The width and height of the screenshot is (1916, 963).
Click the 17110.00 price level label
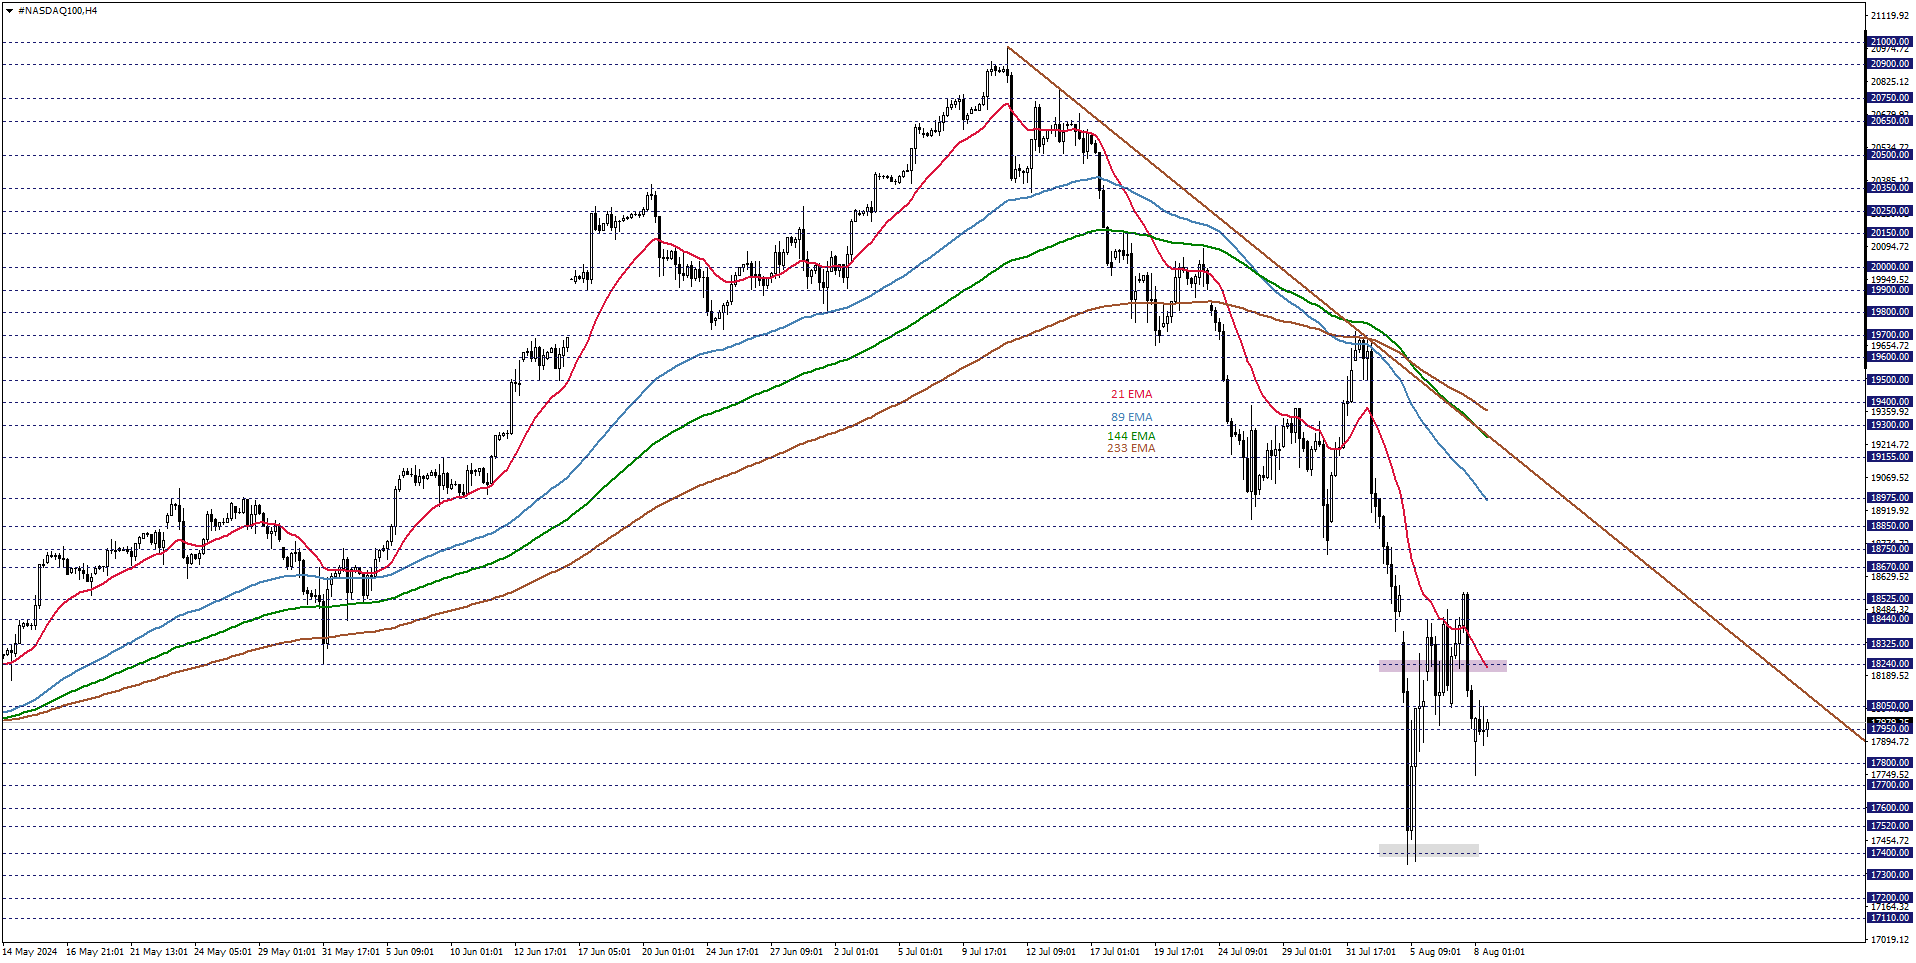pos(1890,918)
